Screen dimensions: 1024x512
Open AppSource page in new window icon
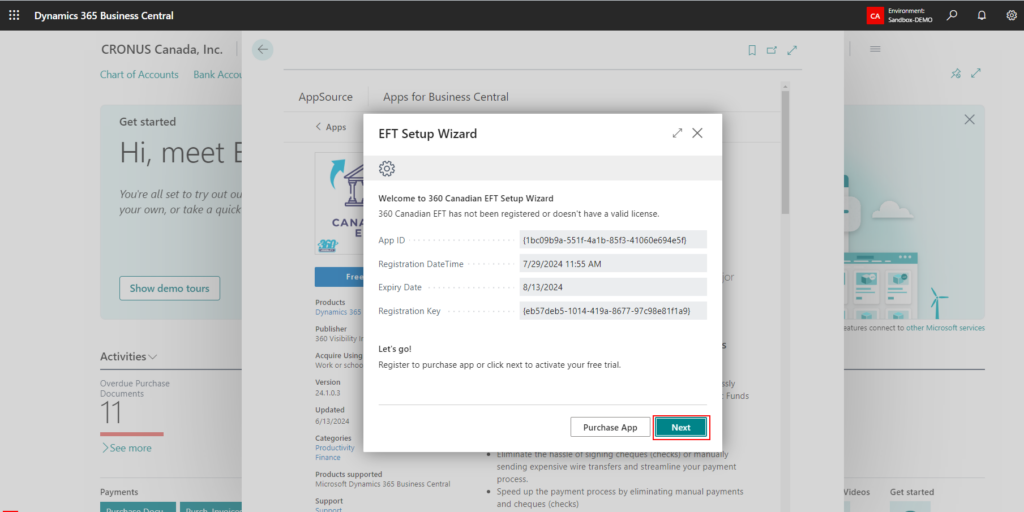(772, 50)
